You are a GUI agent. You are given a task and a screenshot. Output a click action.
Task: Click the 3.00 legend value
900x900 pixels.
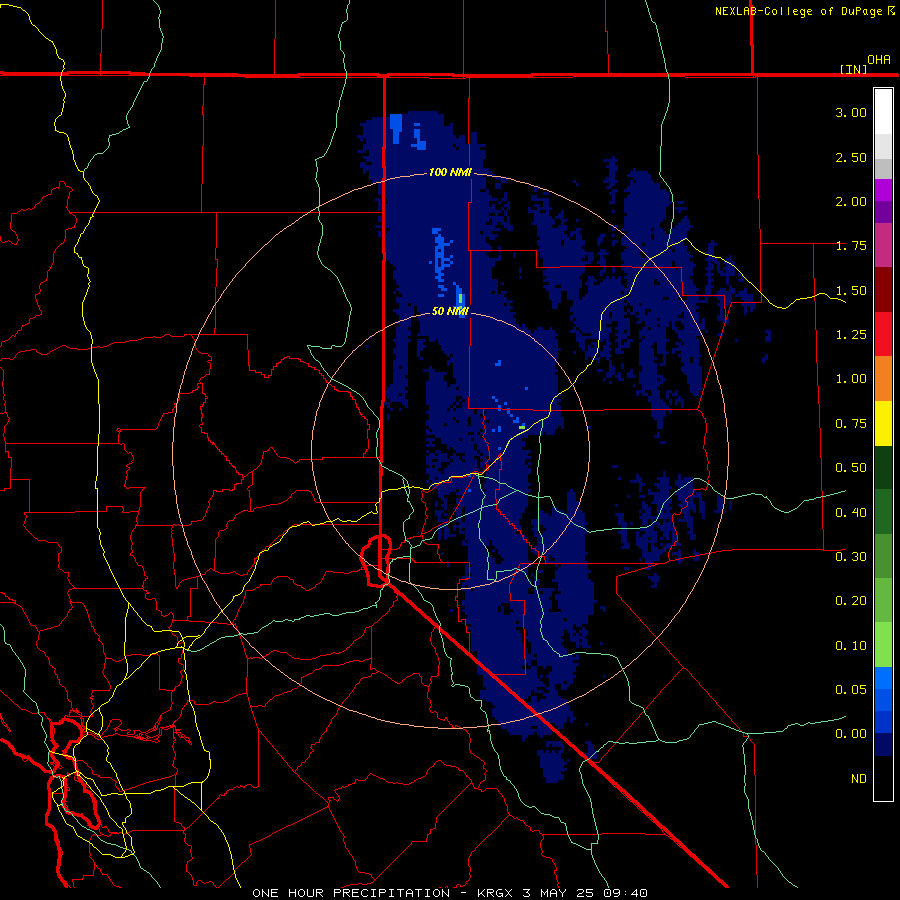point(851,112)
